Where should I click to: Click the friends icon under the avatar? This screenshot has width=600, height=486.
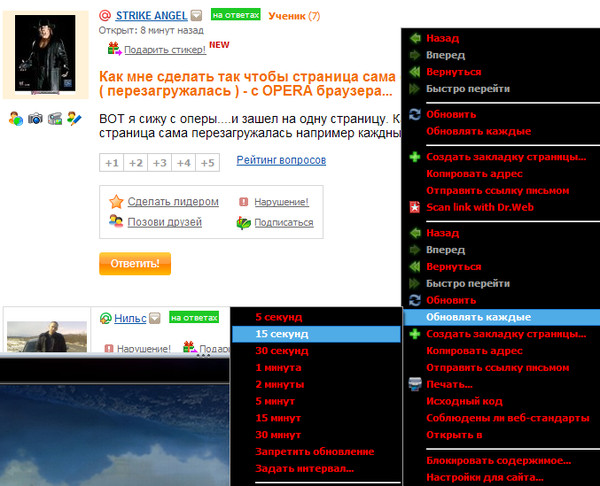[x=16, y=119]
